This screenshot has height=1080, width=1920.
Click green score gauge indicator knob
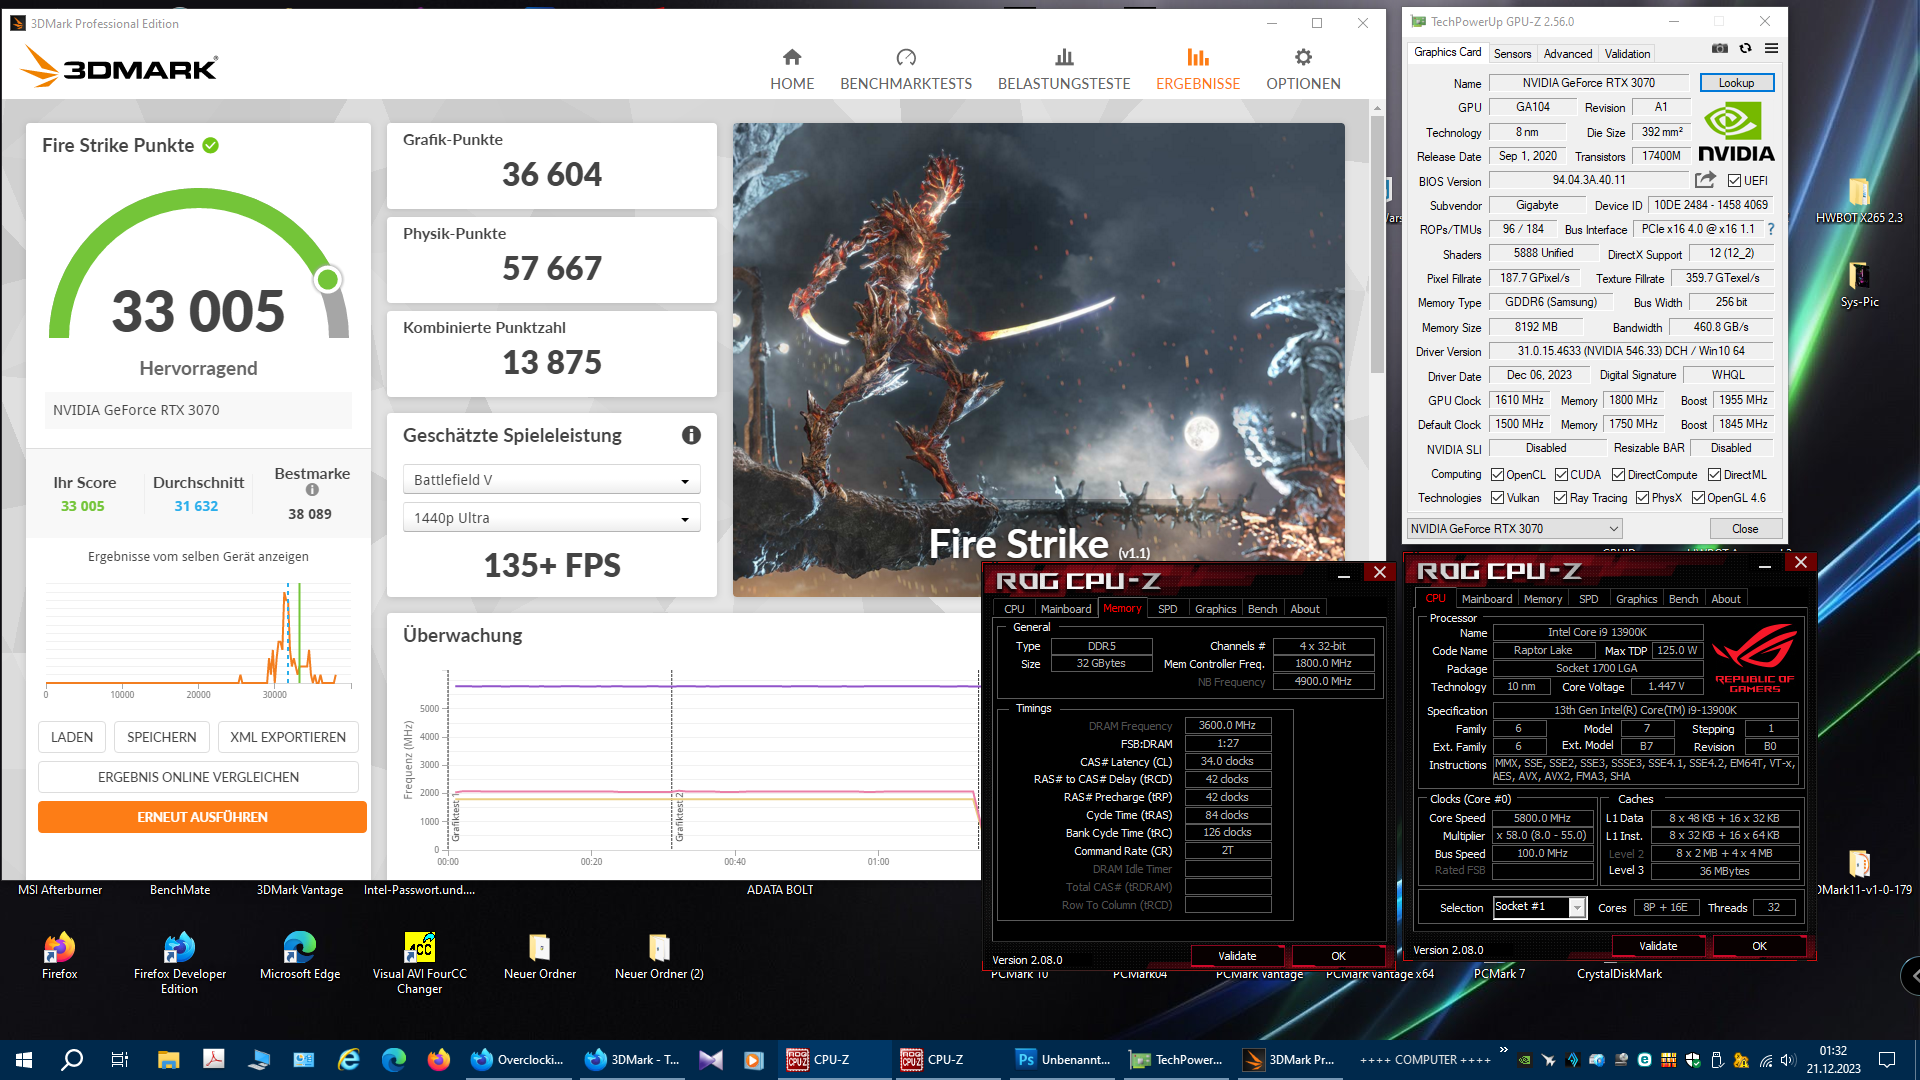(x=328, y=280)
